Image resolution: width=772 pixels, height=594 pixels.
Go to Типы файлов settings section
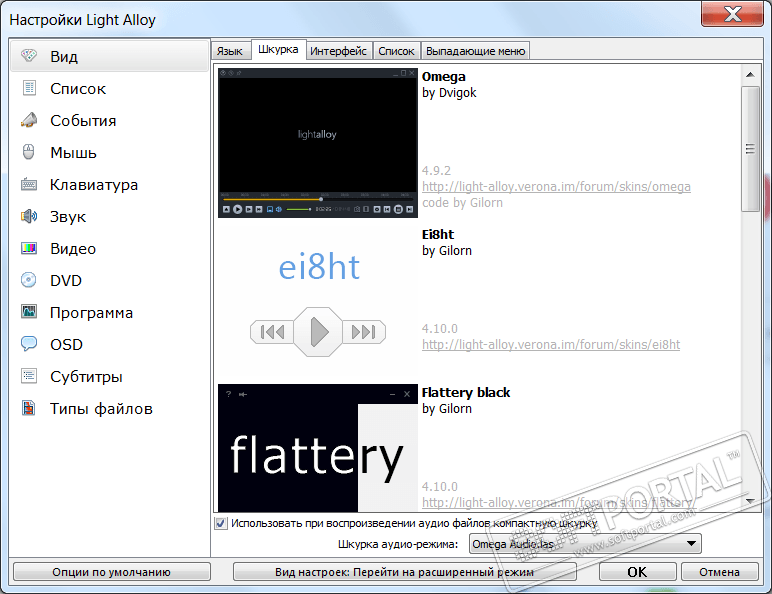point(109,409)
